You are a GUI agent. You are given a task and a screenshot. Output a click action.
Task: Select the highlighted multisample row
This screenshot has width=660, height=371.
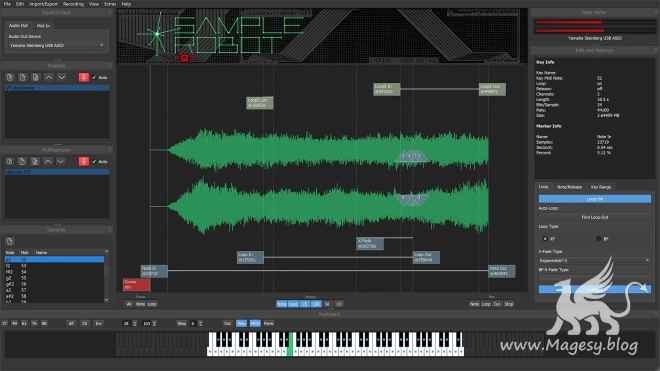coord(57,172)
